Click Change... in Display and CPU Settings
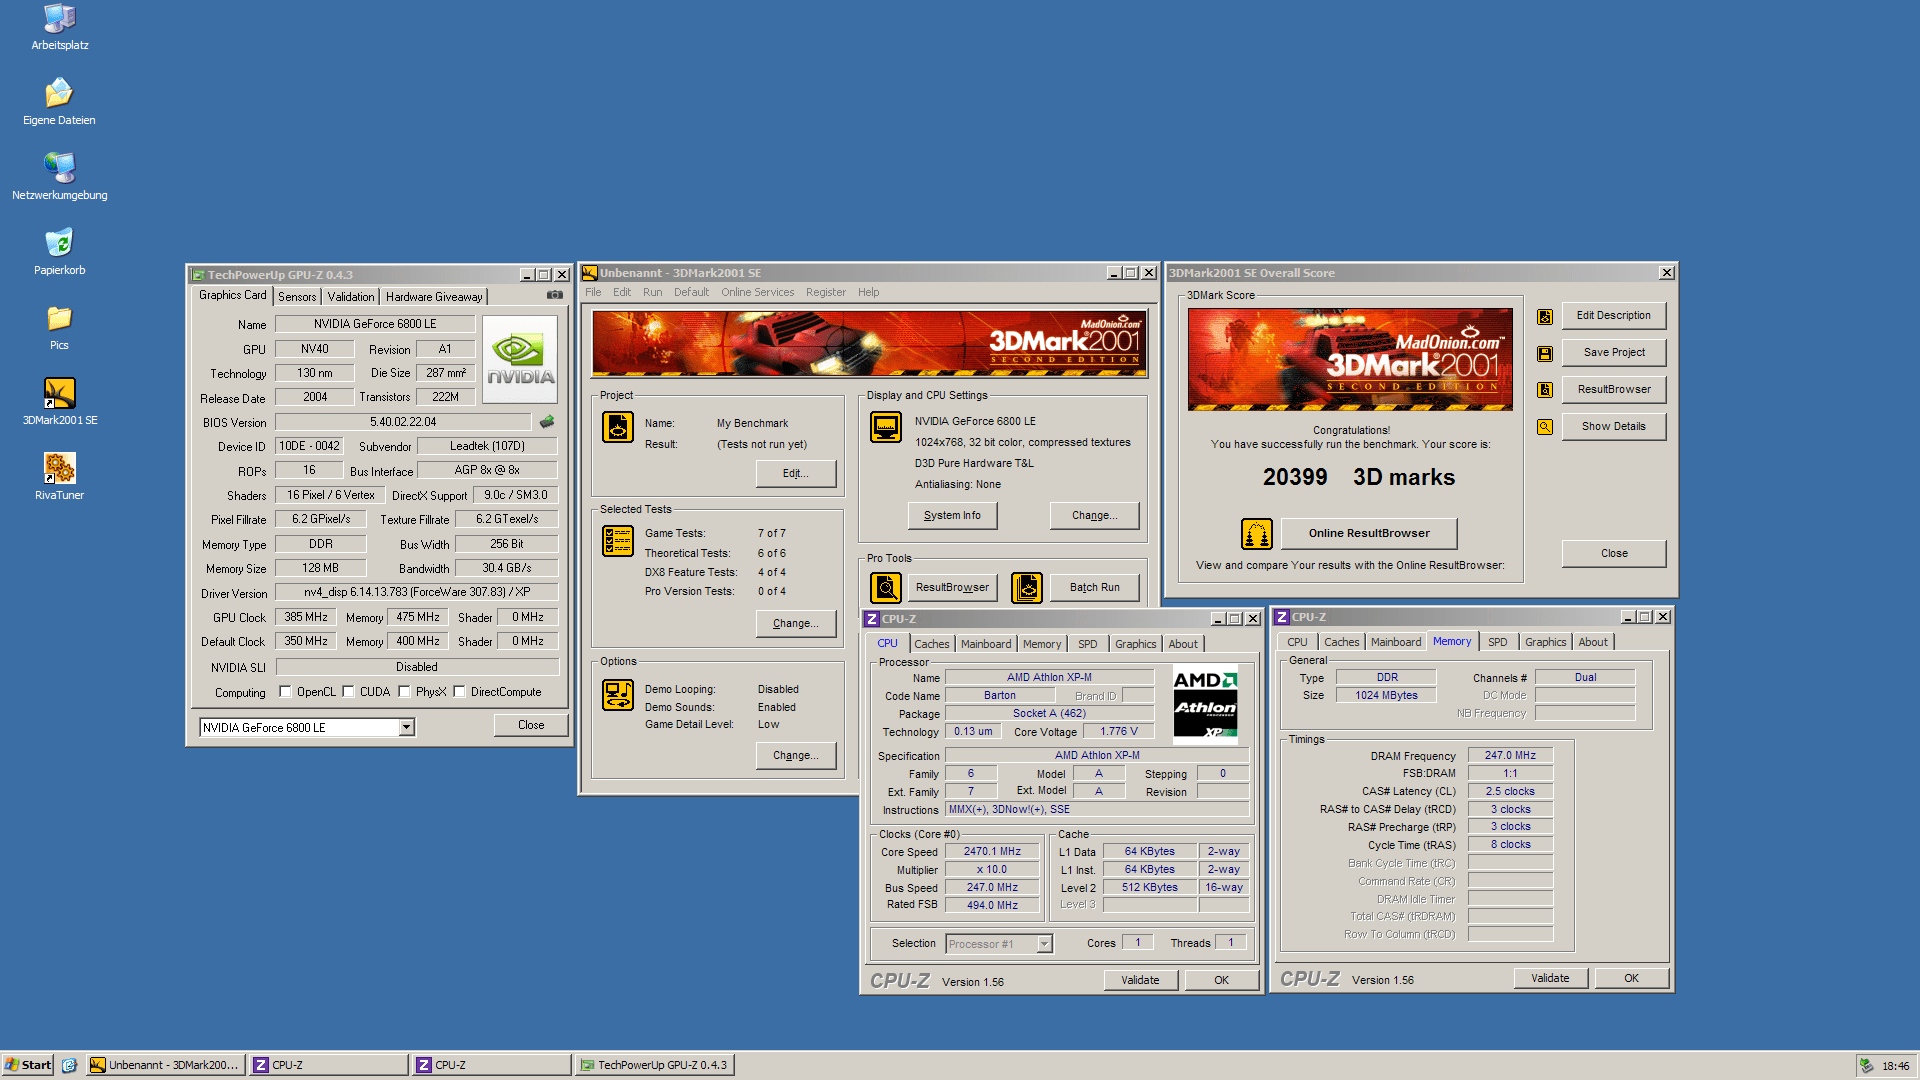This screenshot has height=1080, width=1920. pos(1094,515)
